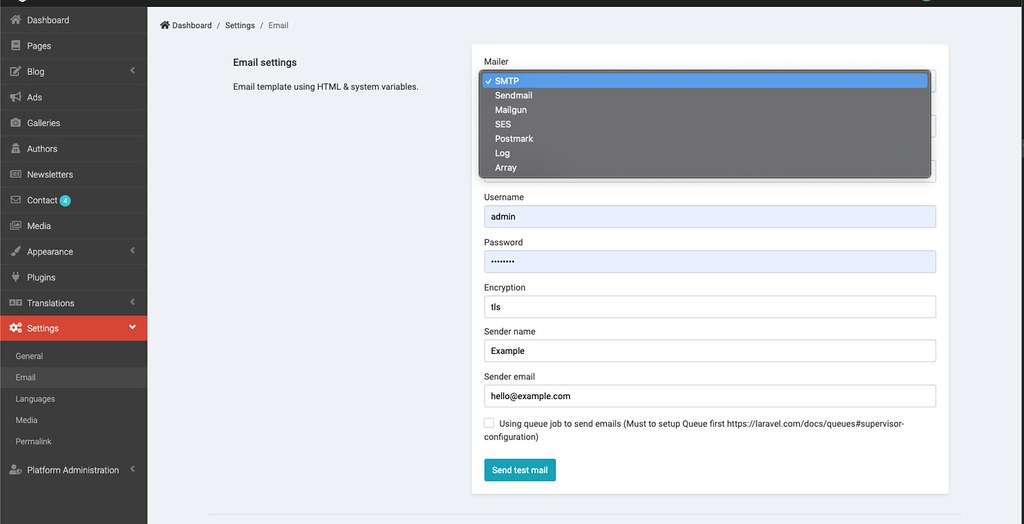Click the Send test mail button
The height and width of the screenshot is (524, 1024).
[520, 470]
